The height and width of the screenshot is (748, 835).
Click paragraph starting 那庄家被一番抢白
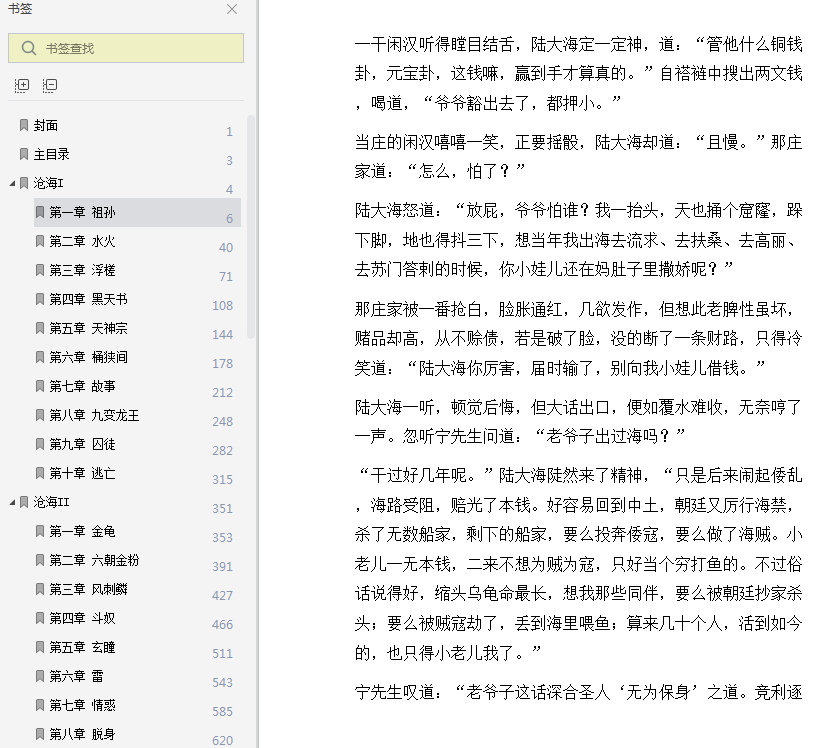[578, 339]
